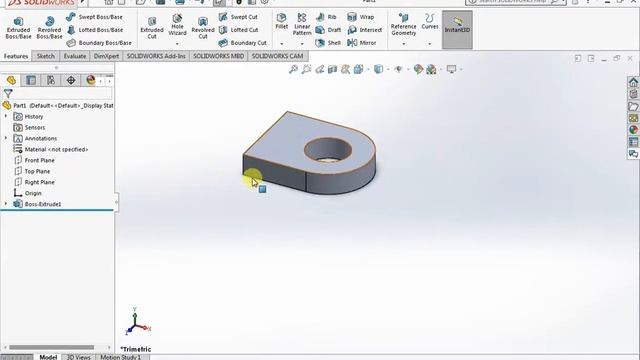The width and height of the screenshot is (640, 360).
Task: Open the SOLIDWORKS CAM tab
Action: 277,56
